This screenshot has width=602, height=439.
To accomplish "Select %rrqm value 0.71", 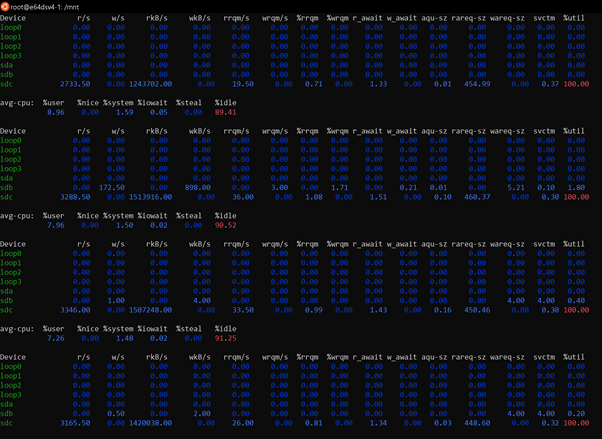I will [x=314, y=84].
